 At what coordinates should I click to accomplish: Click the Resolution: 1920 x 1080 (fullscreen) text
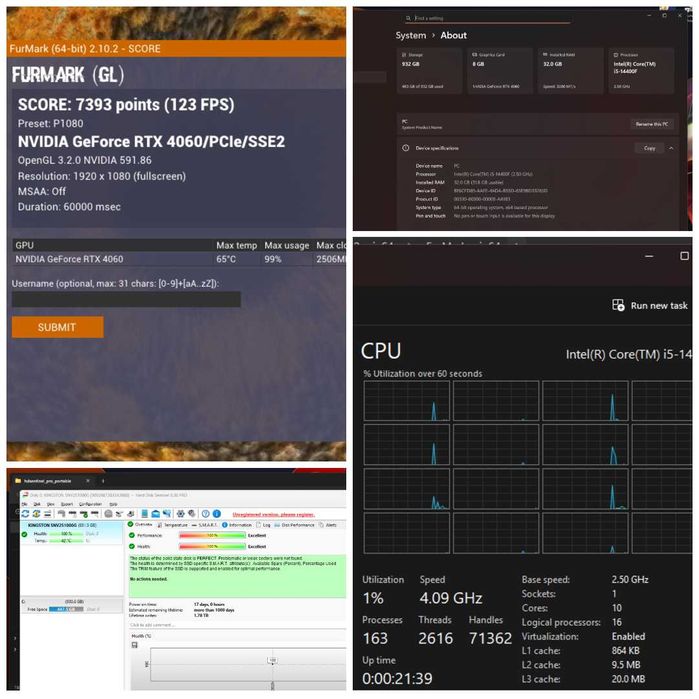(x=102, y=176)
